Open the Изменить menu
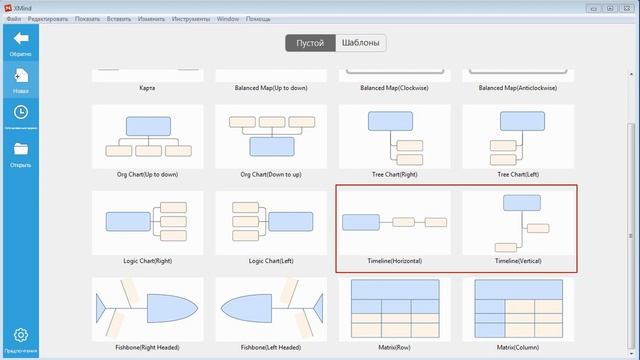Viewport: 640px width, 360px height. click(x=151, y=19)
